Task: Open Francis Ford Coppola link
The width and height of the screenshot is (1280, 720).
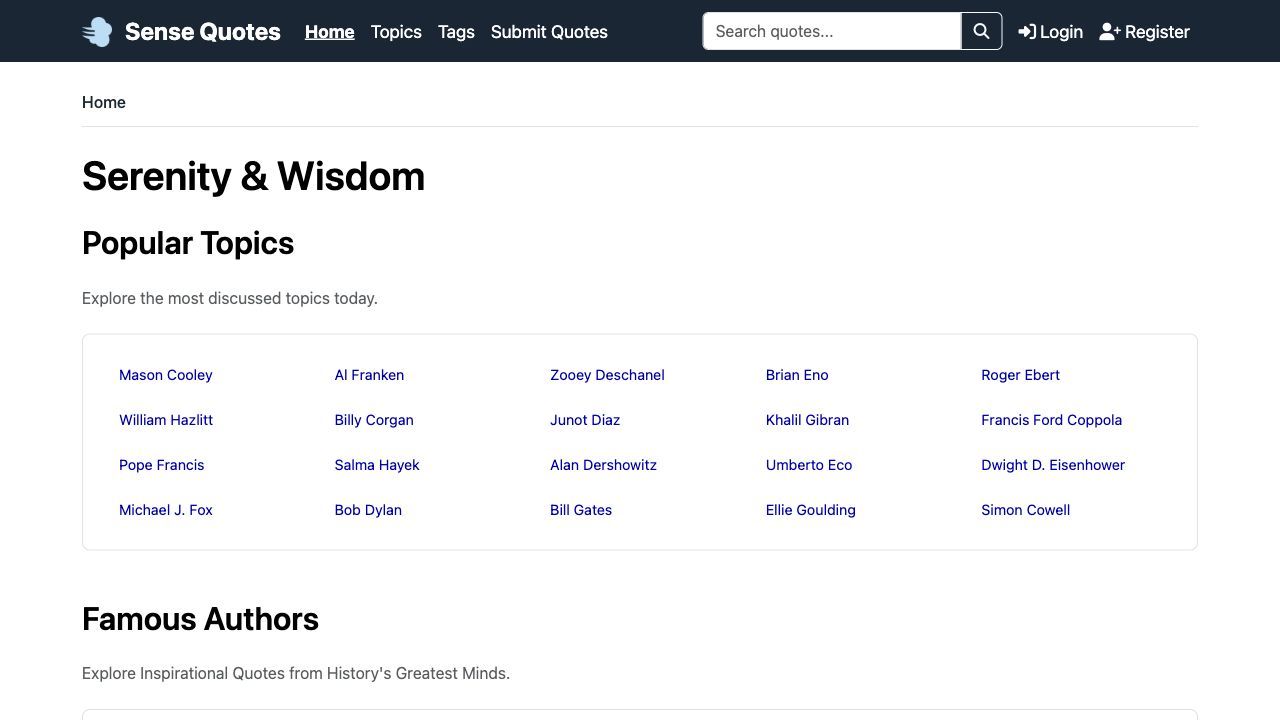Action: [x=1051, y=420]
